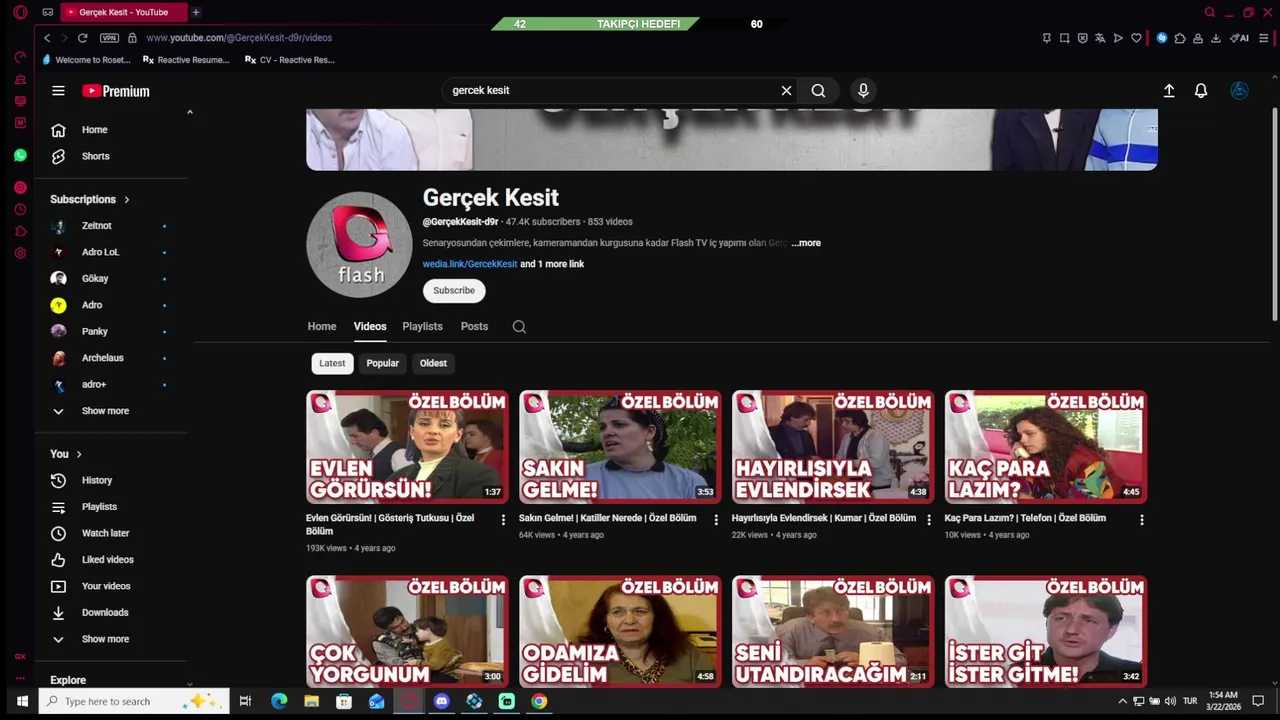Open a new browser tab
Image resolution: width=1280 pixels, height=720 pixels.
click(195, 12)
